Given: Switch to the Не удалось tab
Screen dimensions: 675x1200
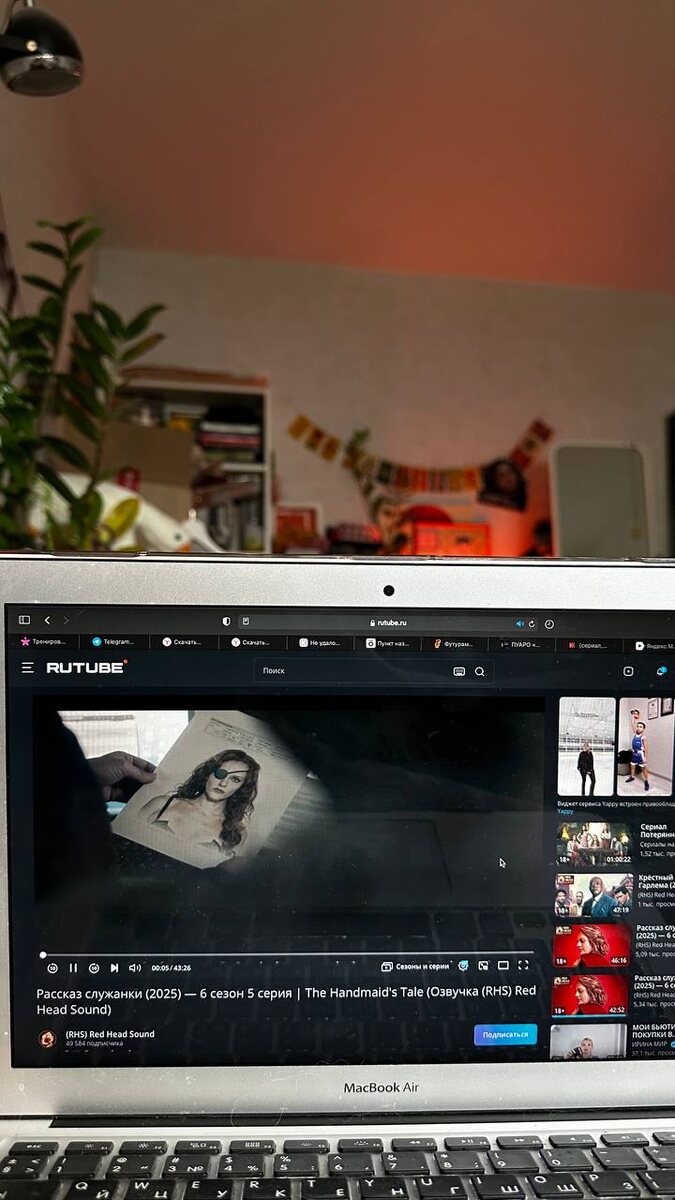Looking at the screenshot, I should (x=320, y=643).
